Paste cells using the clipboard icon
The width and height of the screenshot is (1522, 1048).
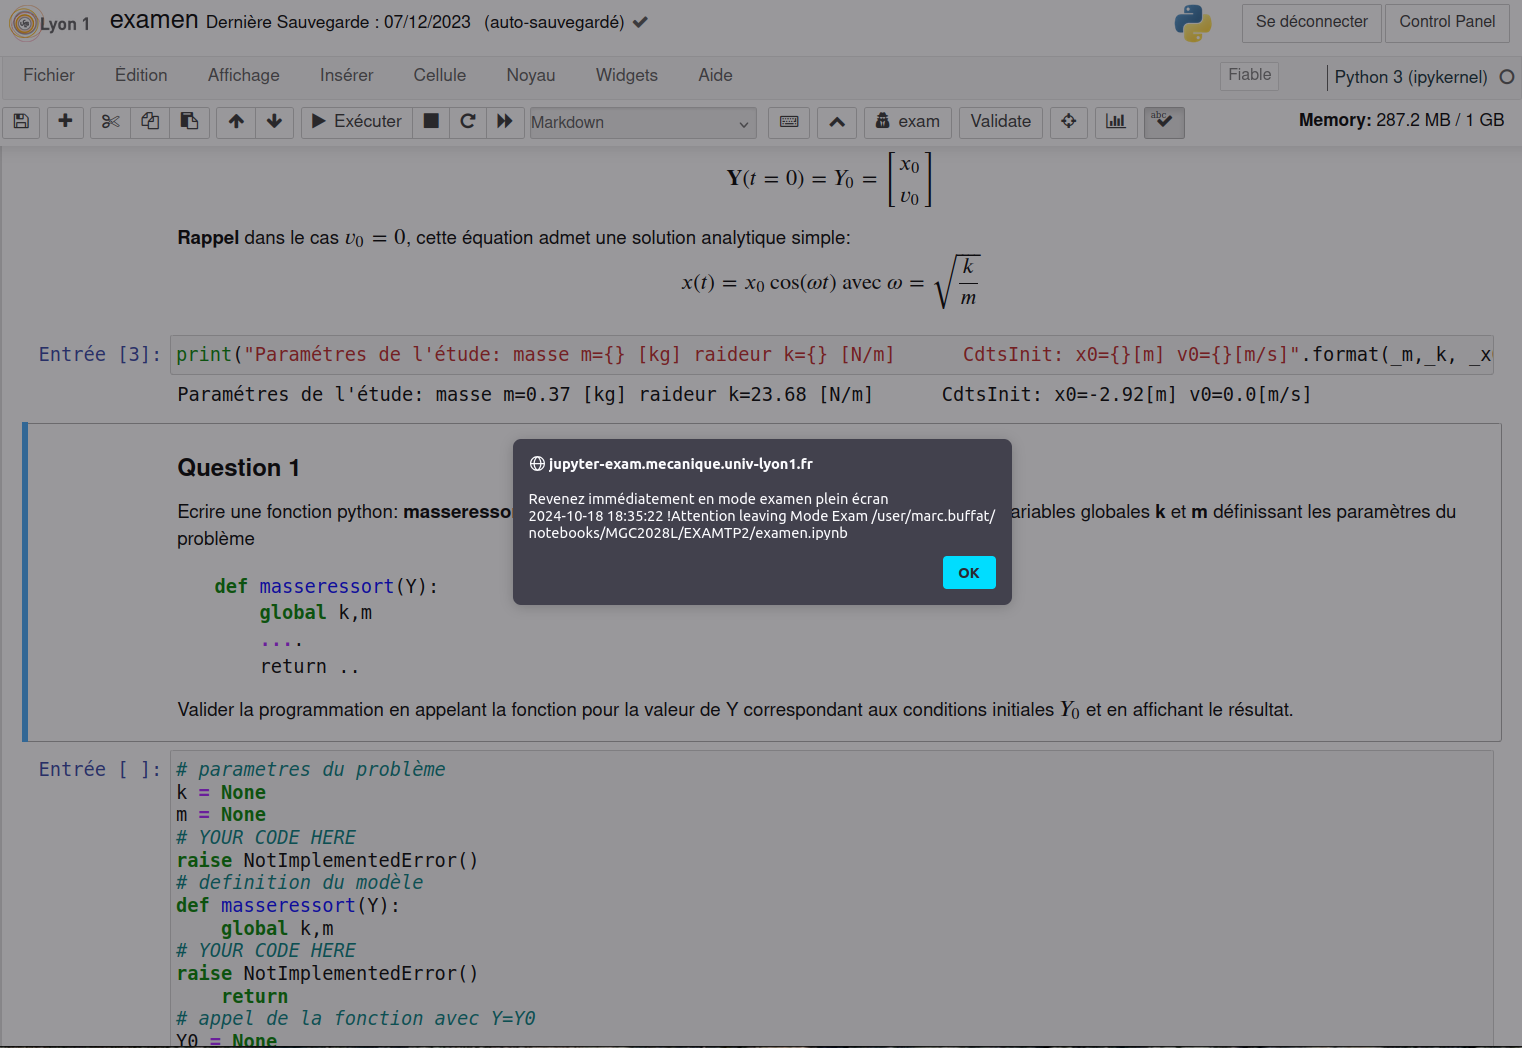189,122
